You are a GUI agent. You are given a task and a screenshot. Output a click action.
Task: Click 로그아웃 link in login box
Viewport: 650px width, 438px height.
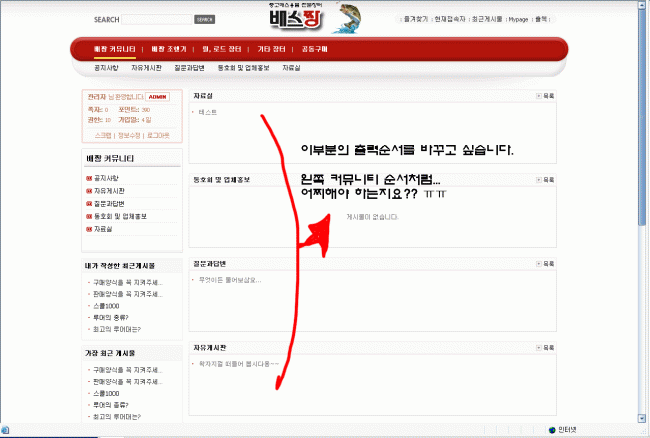pyautogui.click(x=158, y=136)
